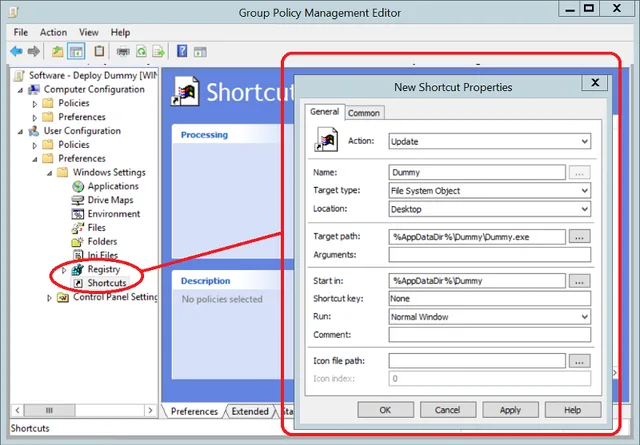Open the Action menu
The image size is (640, 445).
pos(53,32)
